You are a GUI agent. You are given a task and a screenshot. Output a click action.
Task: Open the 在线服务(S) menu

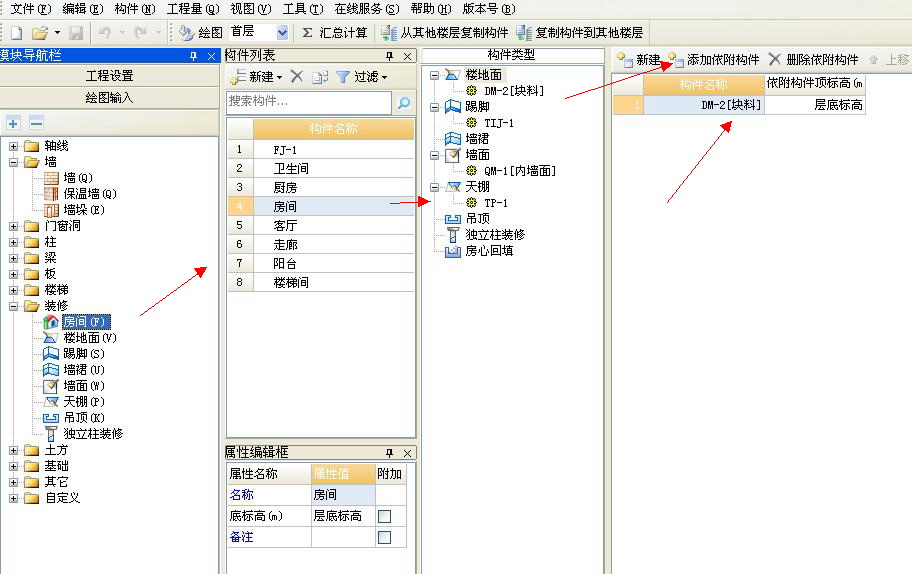pyautogui.click(x=367, y=9)
